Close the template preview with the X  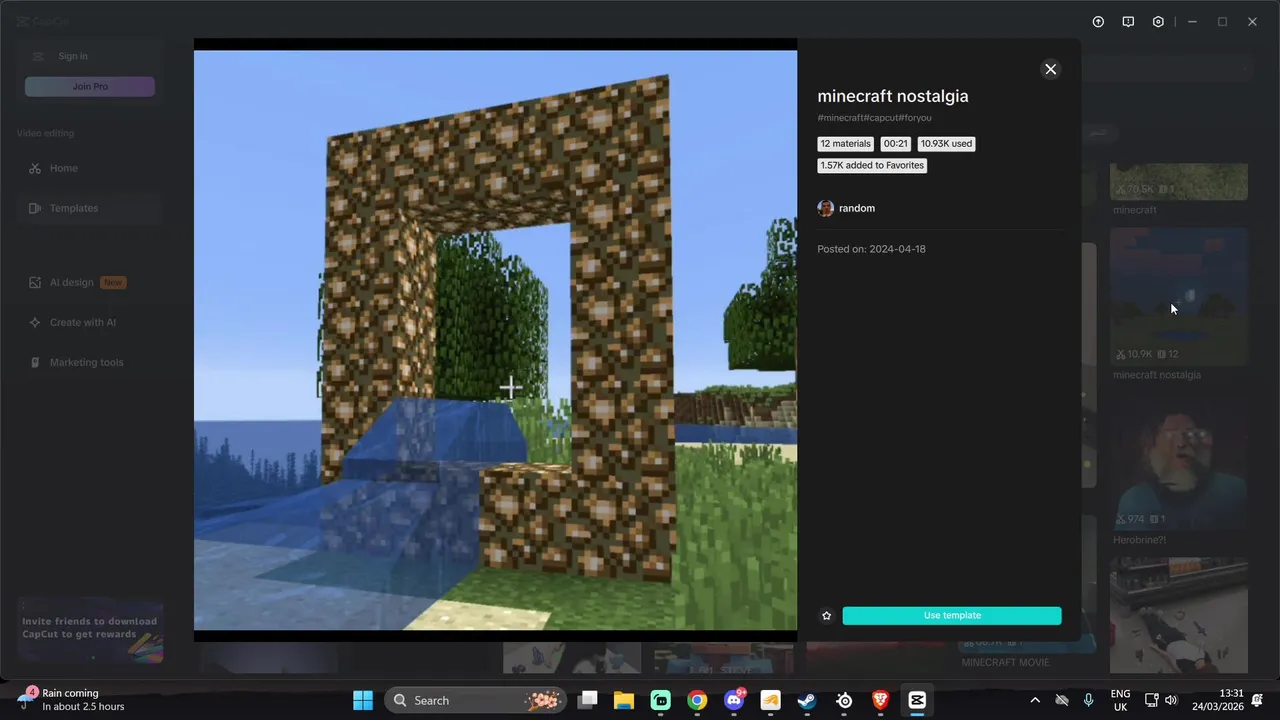1050,69
